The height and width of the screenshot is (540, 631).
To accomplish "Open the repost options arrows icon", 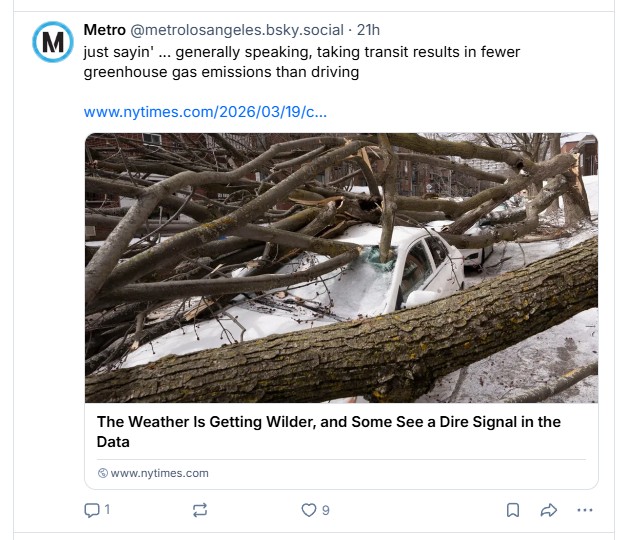I will tap(200, 510).
